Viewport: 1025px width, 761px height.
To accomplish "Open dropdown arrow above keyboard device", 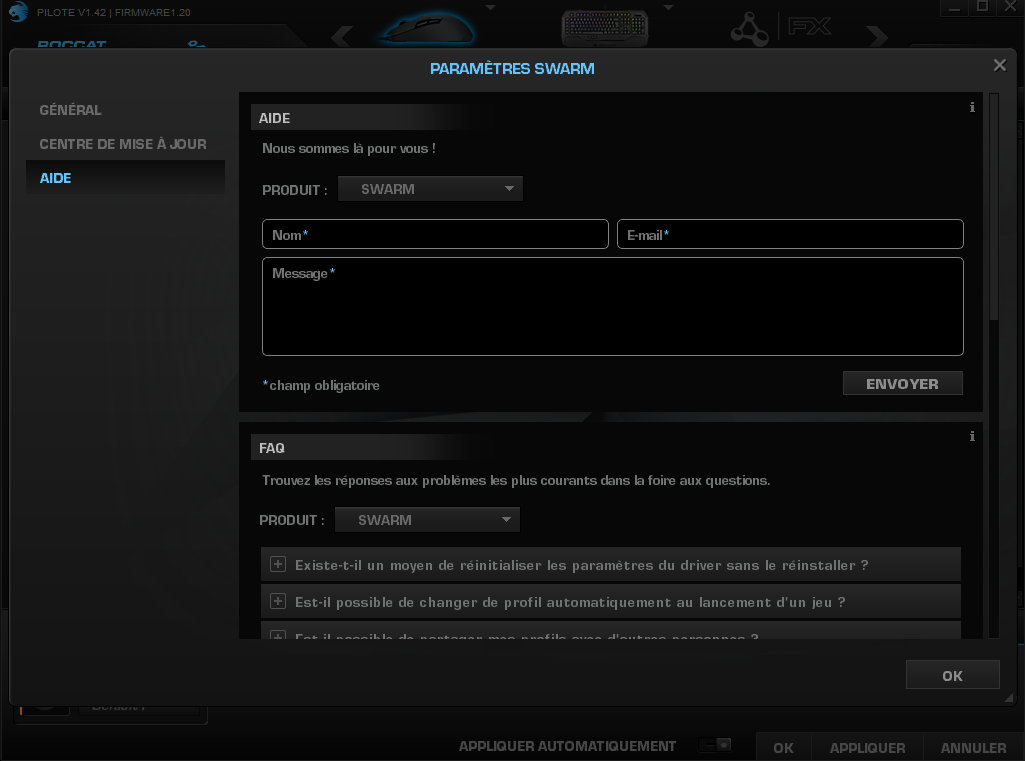I will pyautogui.click(x=668, y=8).
